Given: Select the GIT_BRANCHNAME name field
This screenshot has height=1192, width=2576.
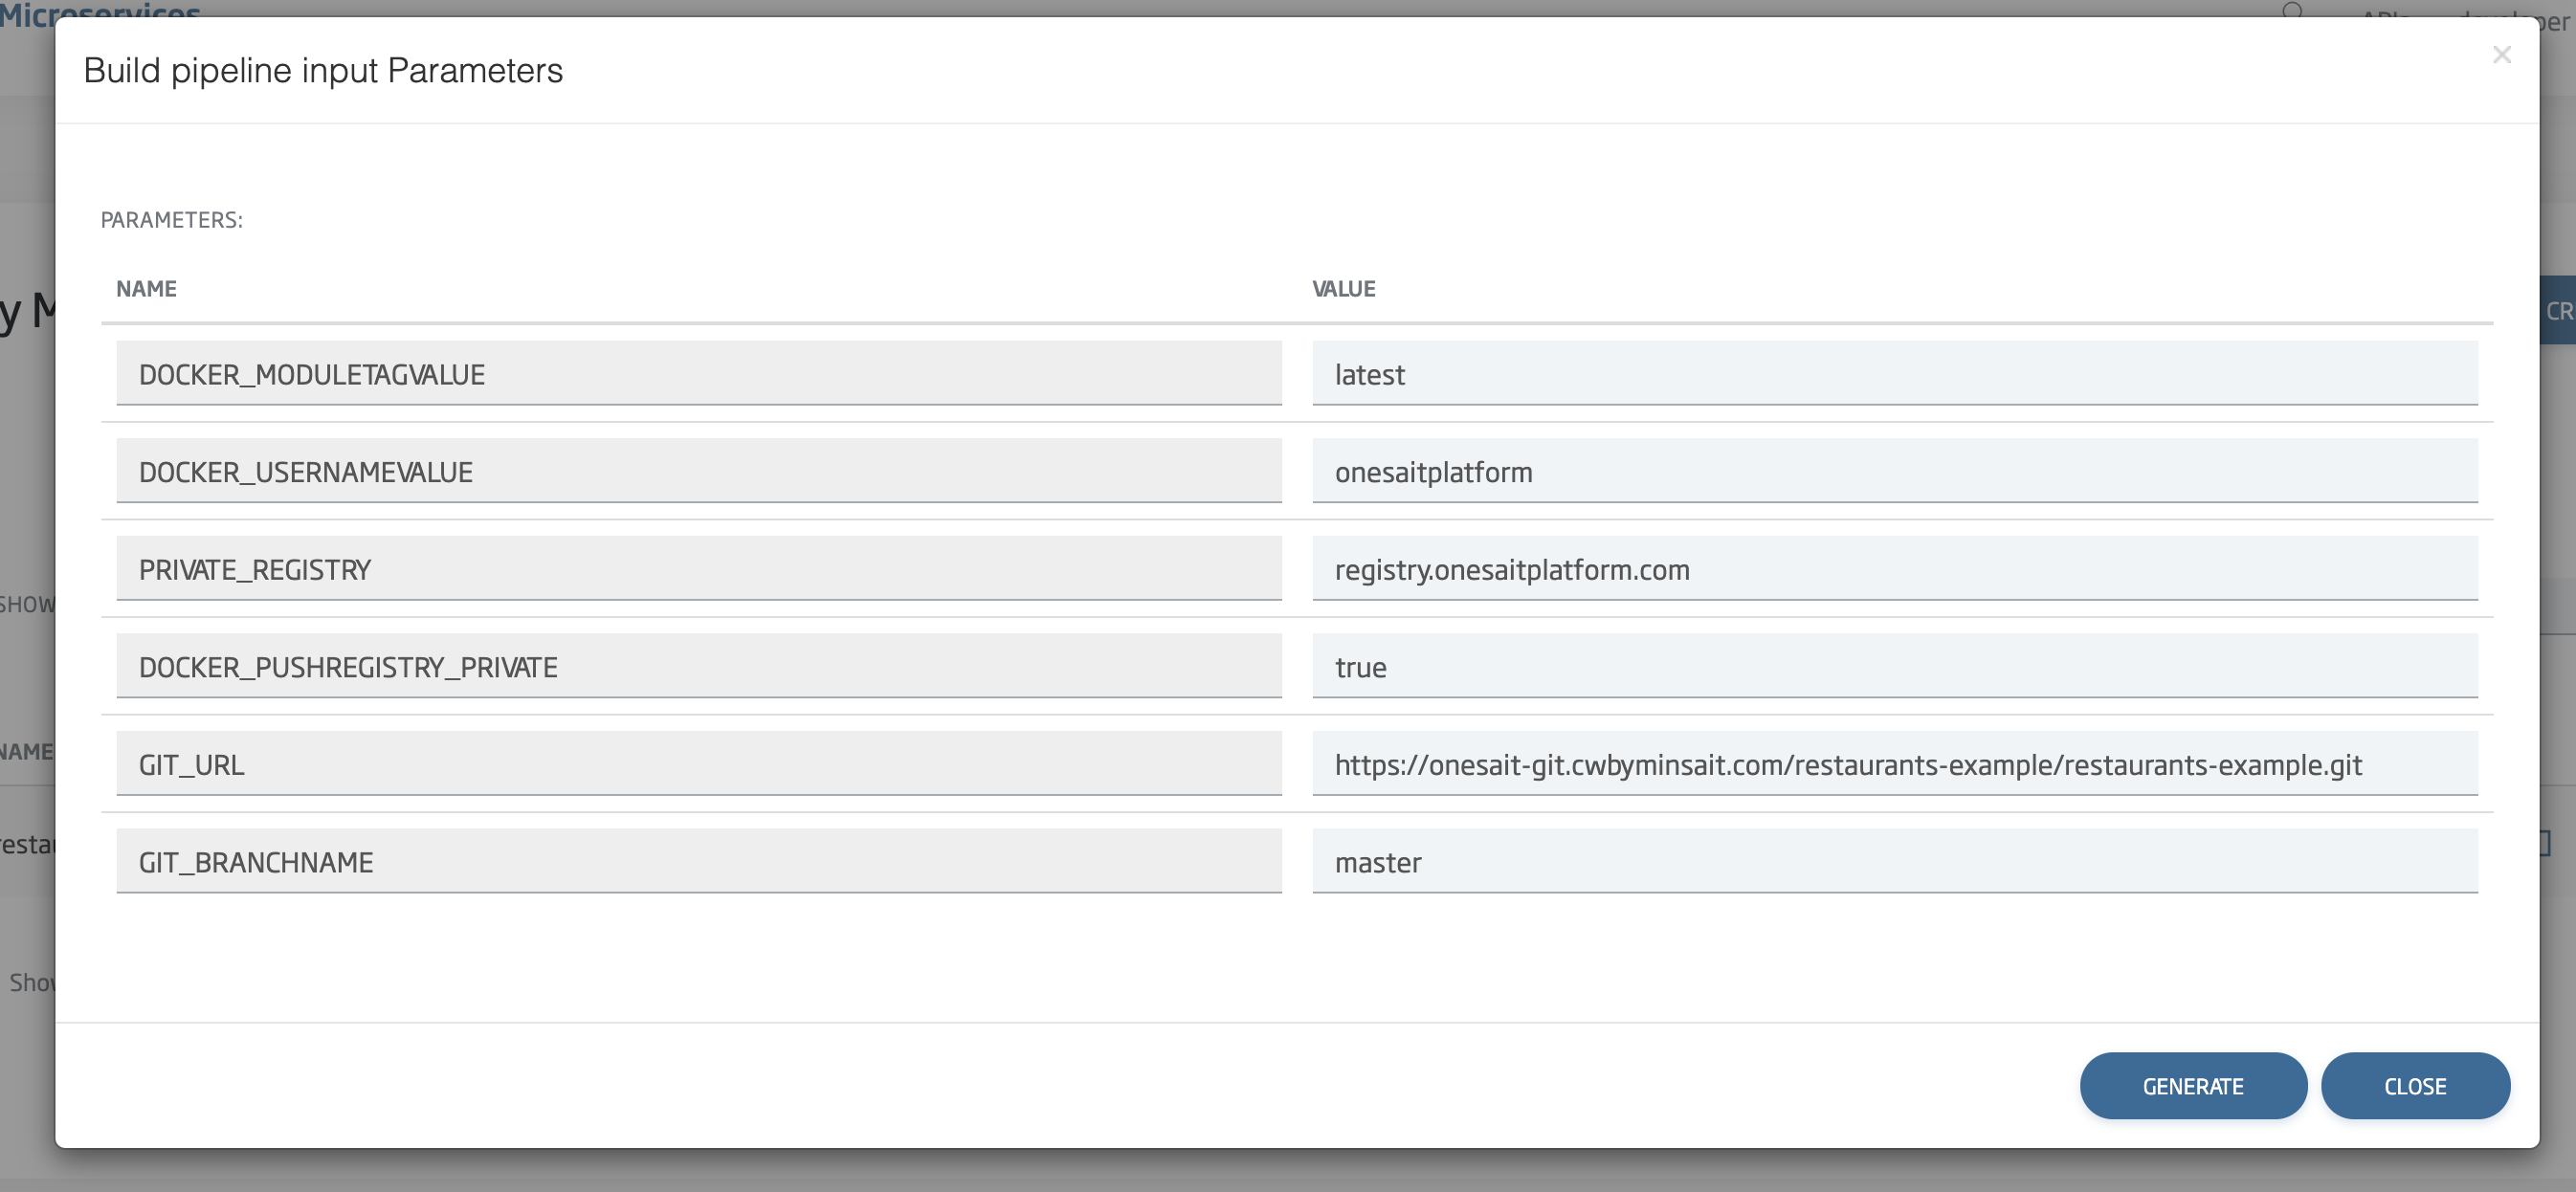Looking at the screenshot, I should (698, 861).
